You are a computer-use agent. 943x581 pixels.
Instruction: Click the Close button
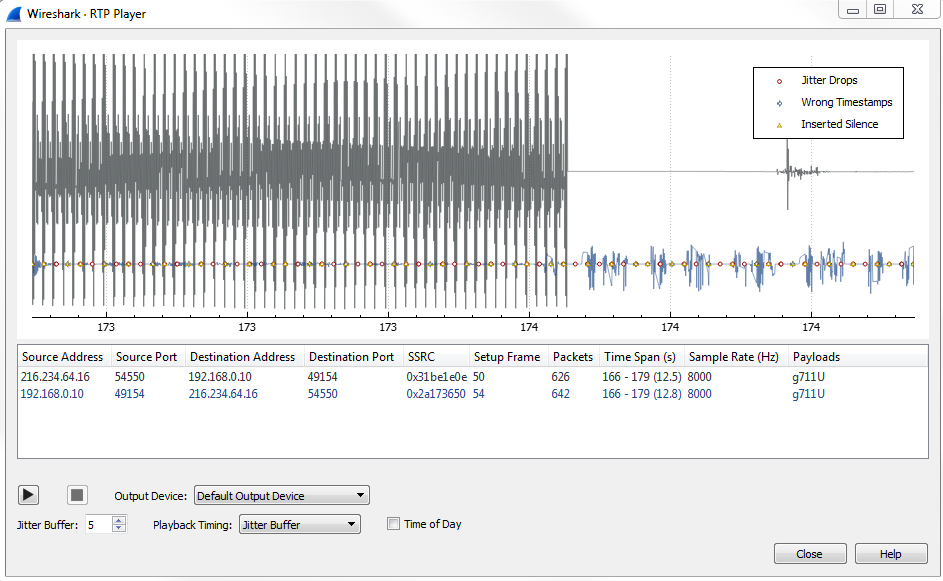810,554
